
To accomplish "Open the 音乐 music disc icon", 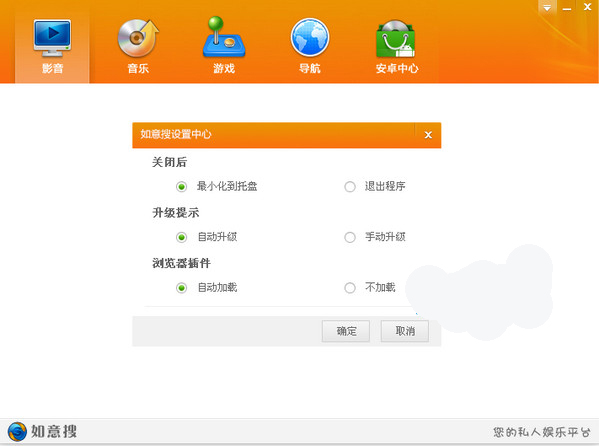I will pos(138,38).
